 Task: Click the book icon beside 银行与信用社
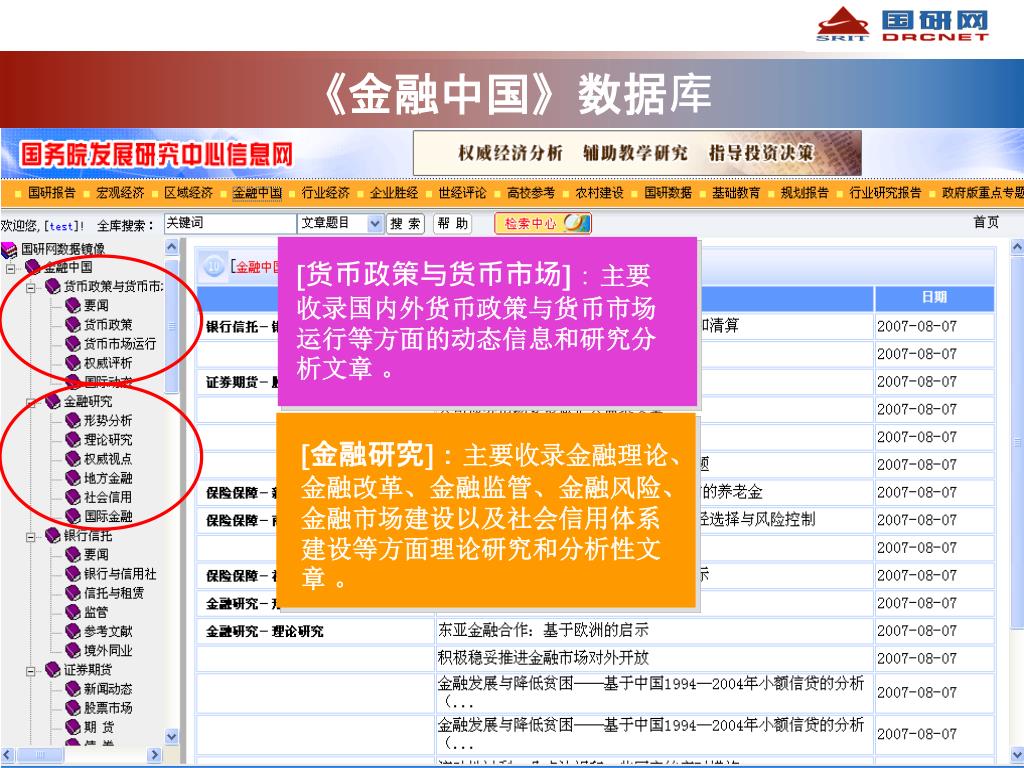[73, 573]
